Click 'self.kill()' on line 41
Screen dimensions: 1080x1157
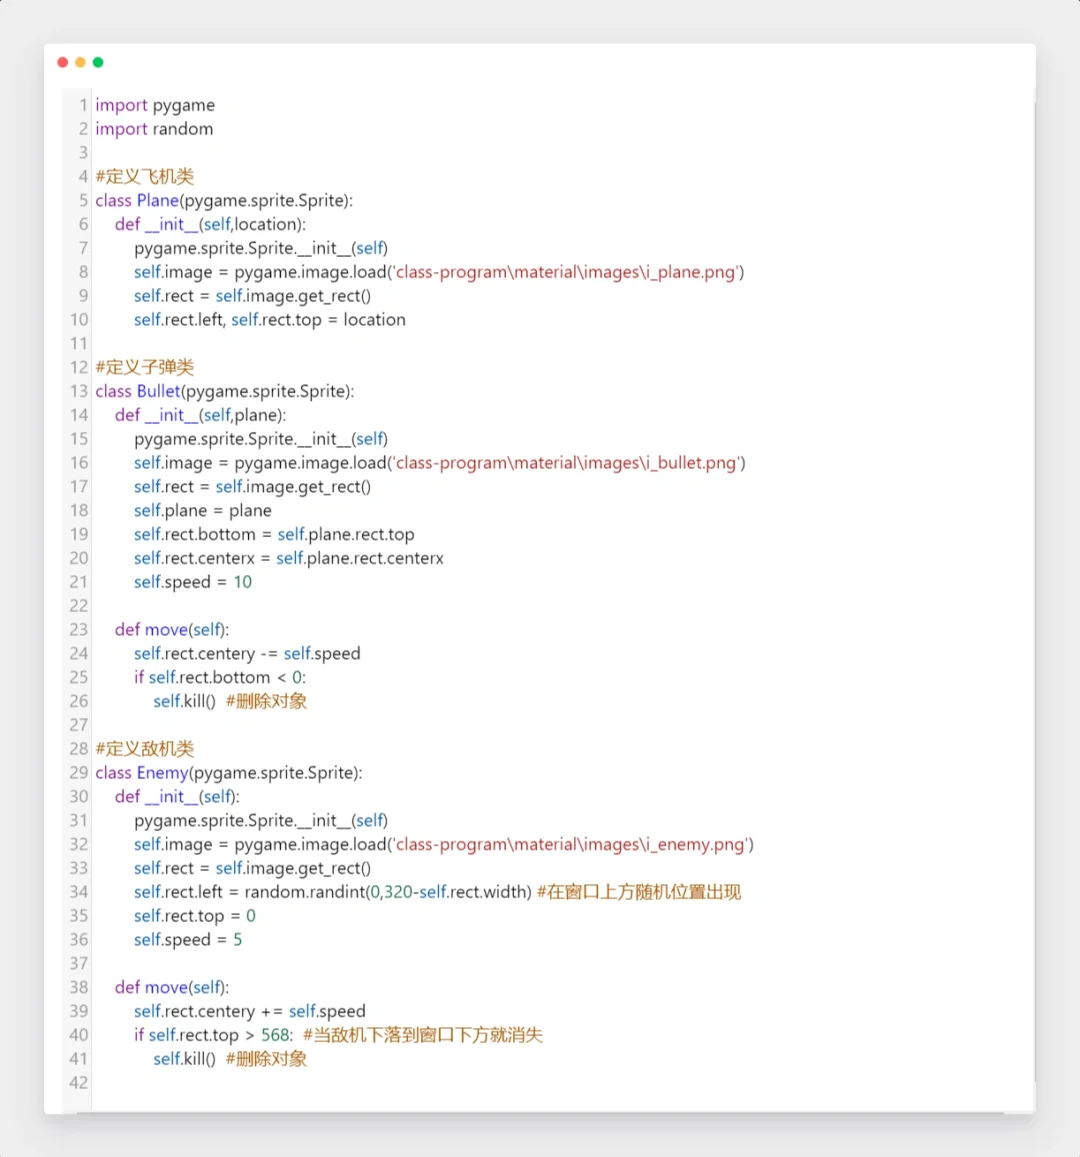tap(184, 1060)
